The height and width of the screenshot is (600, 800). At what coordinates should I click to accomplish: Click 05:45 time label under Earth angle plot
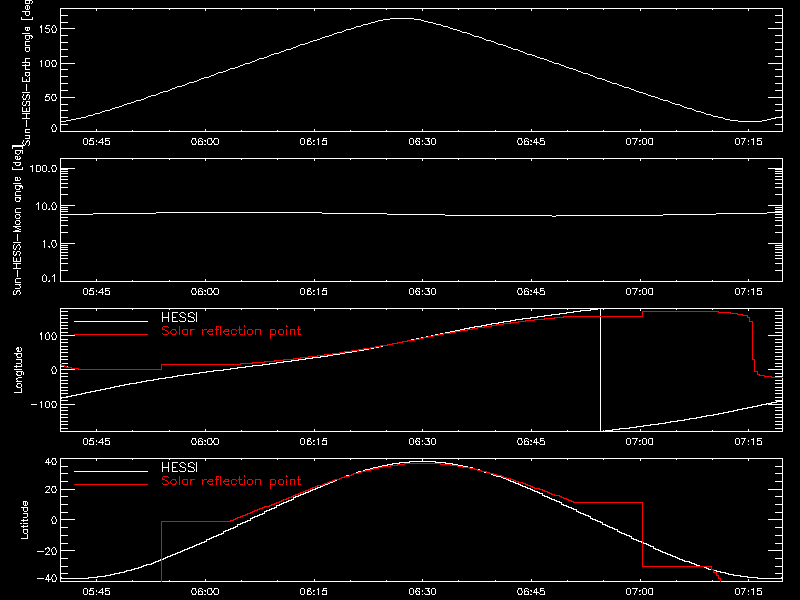(x=96, y=141)
